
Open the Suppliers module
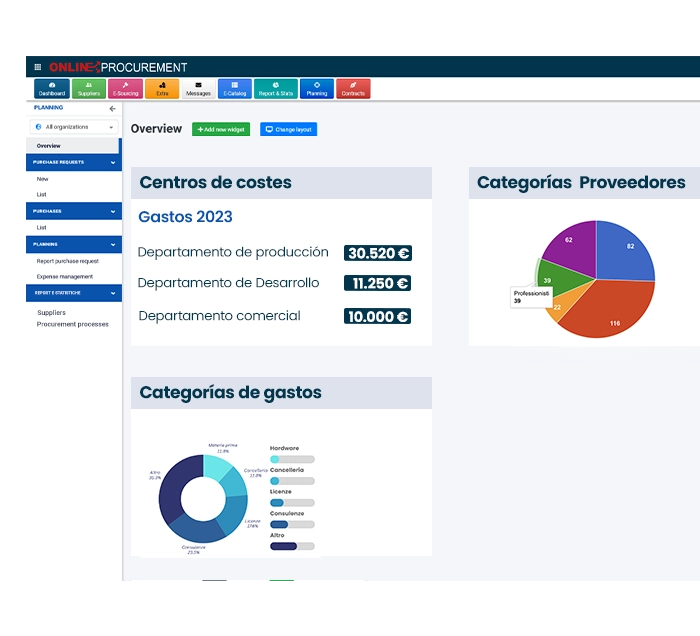89,89
